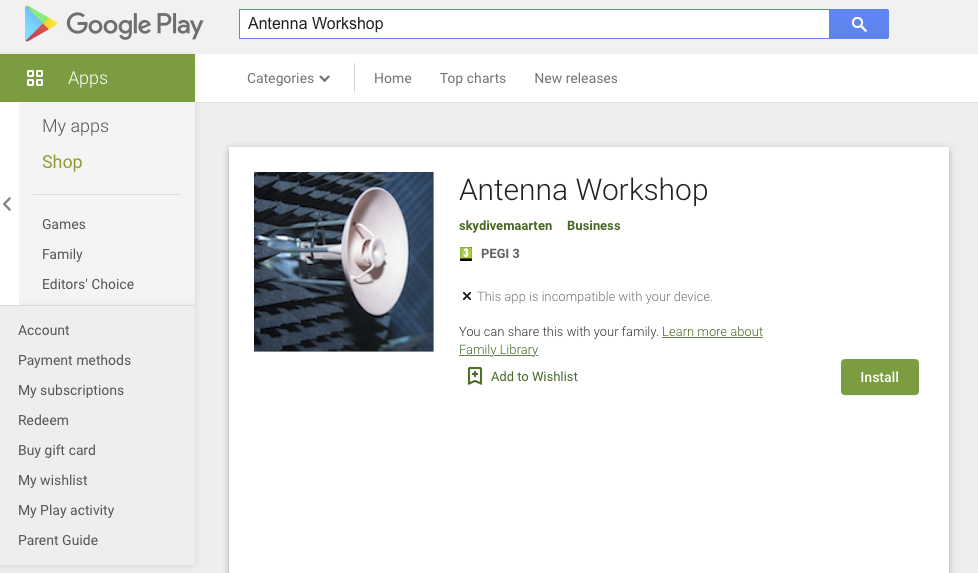Open Editors' Choice section

[x=88, y=284]
